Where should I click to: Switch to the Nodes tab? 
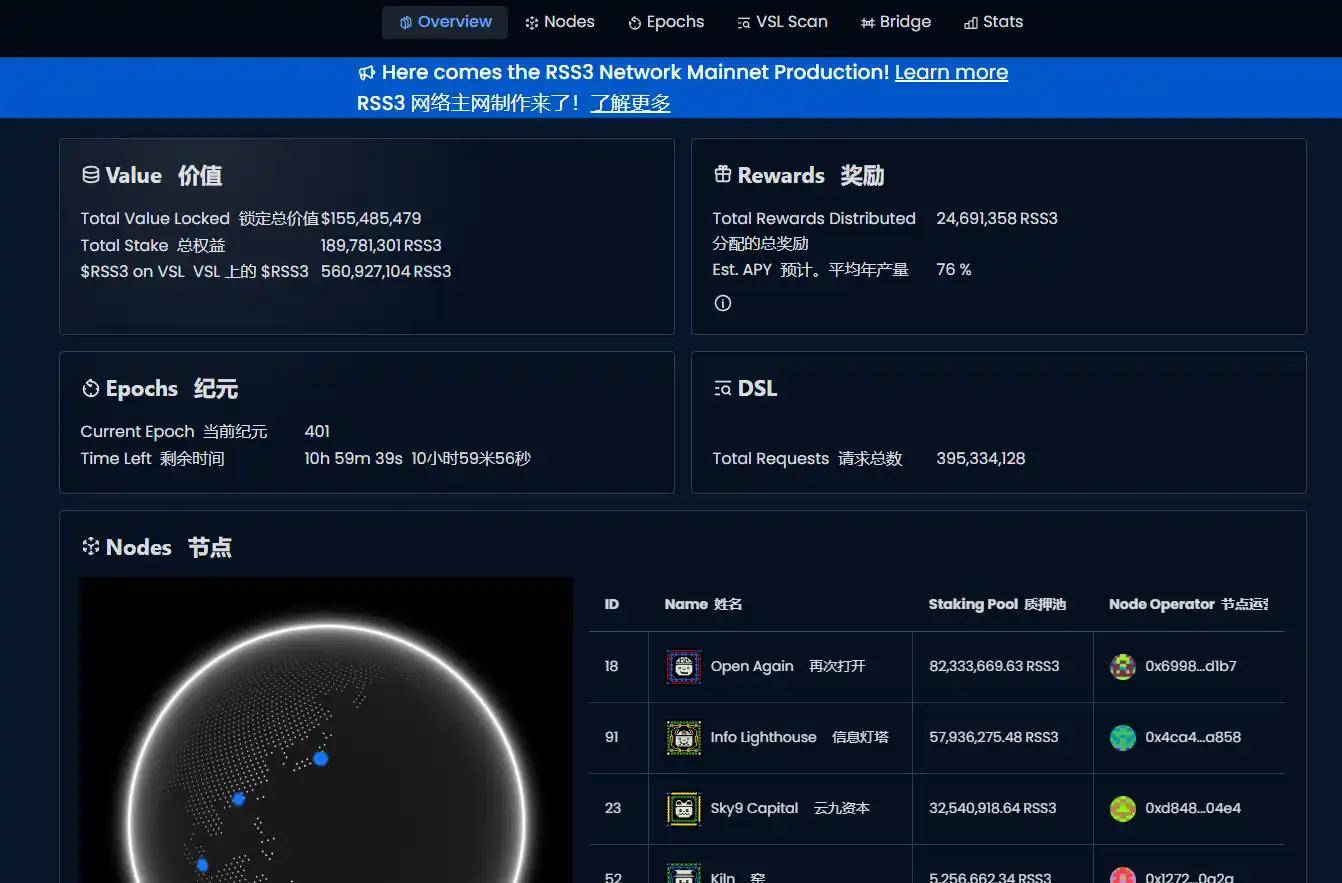pyautogui.click(x=560, y=22)
